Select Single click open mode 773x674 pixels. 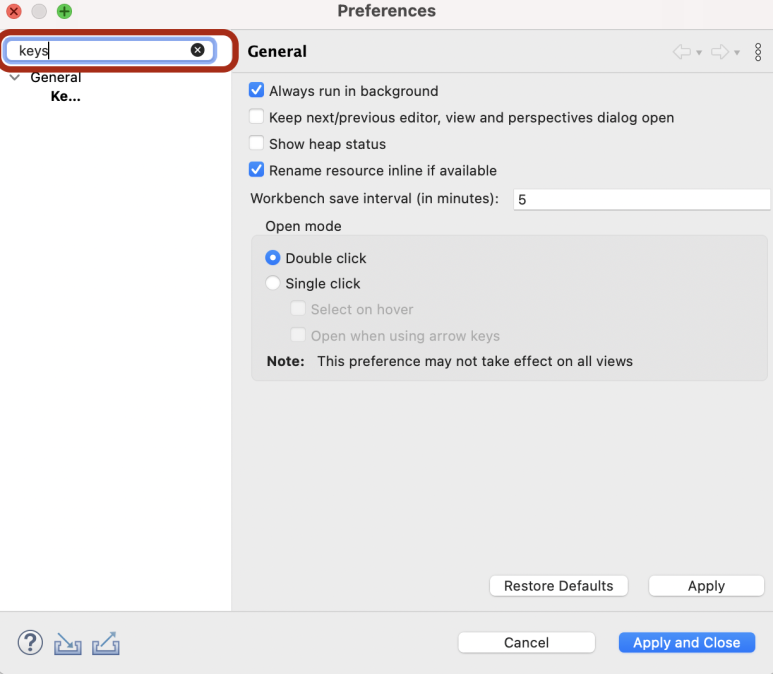pyautogui.click(x=273, y=283)
